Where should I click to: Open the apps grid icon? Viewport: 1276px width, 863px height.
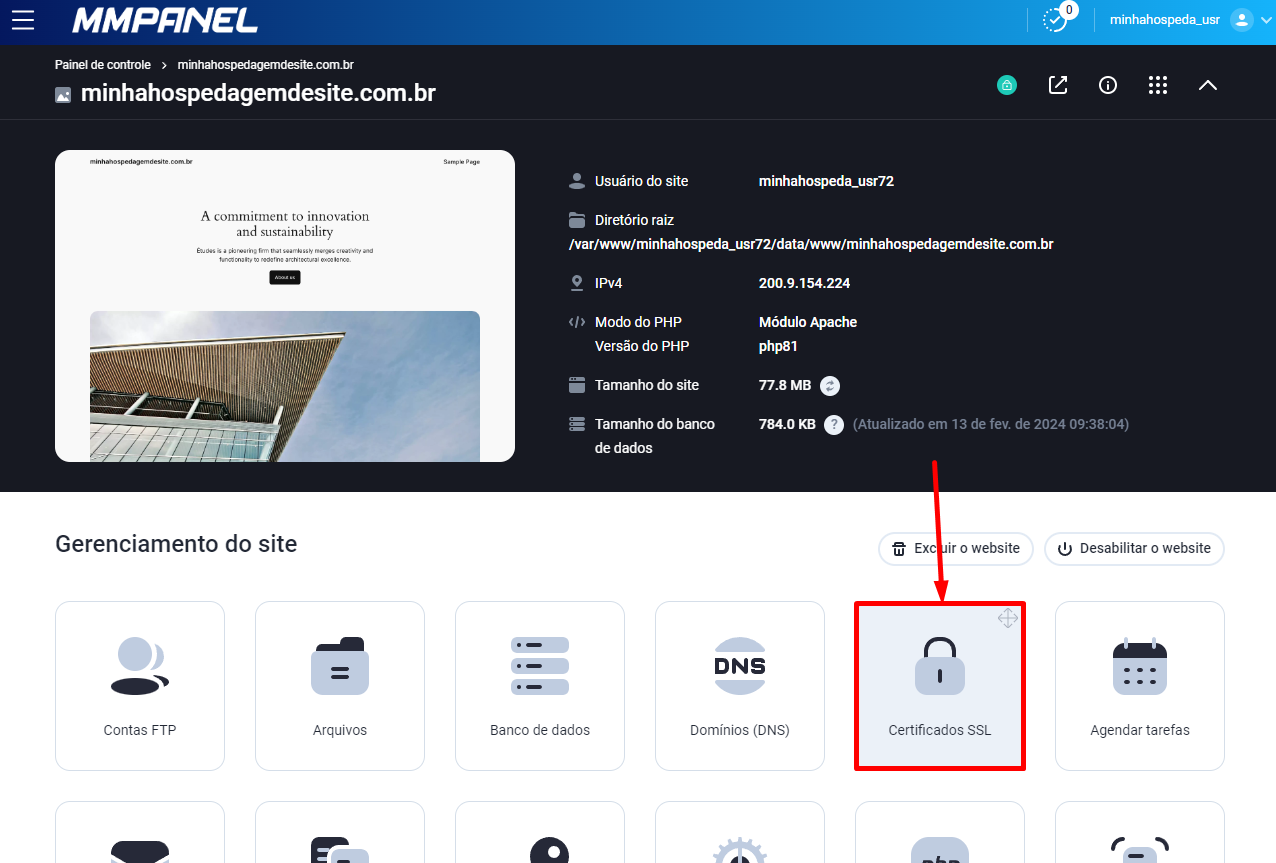pyautogui.click(x=1158, y=85)
